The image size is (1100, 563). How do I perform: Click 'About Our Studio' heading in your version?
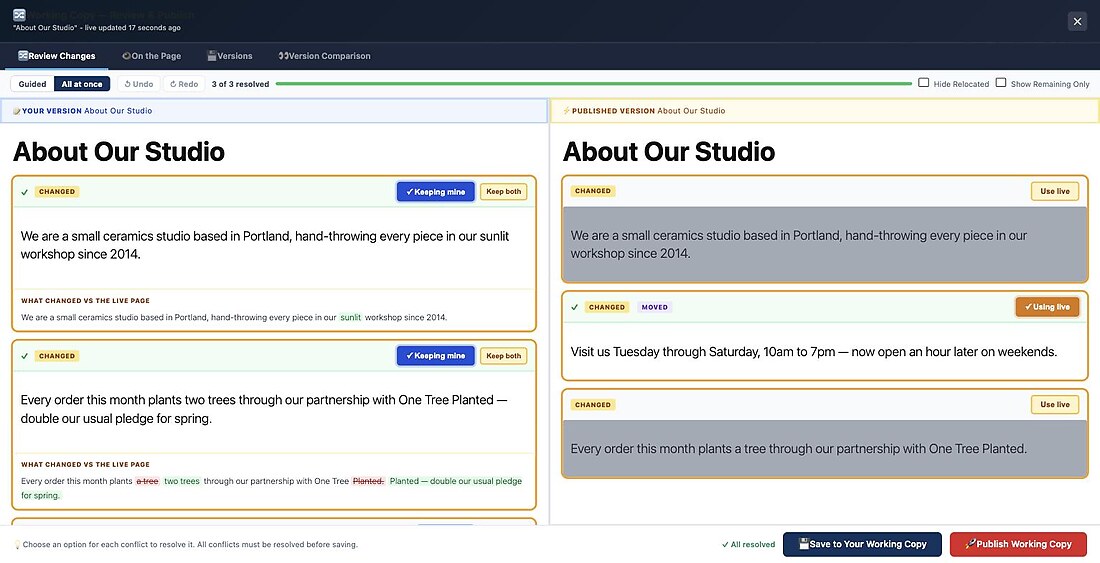(119, 151)
